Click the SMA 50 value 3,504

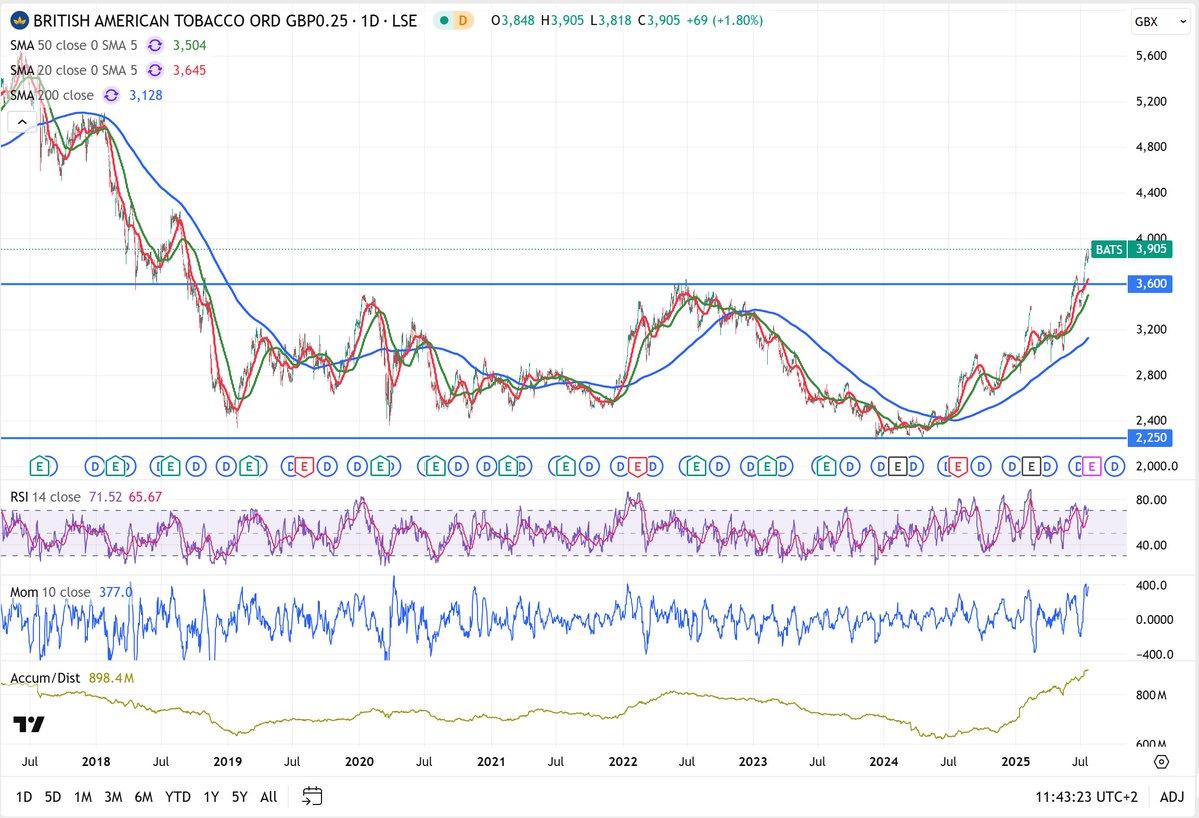(x=189, y=45)
